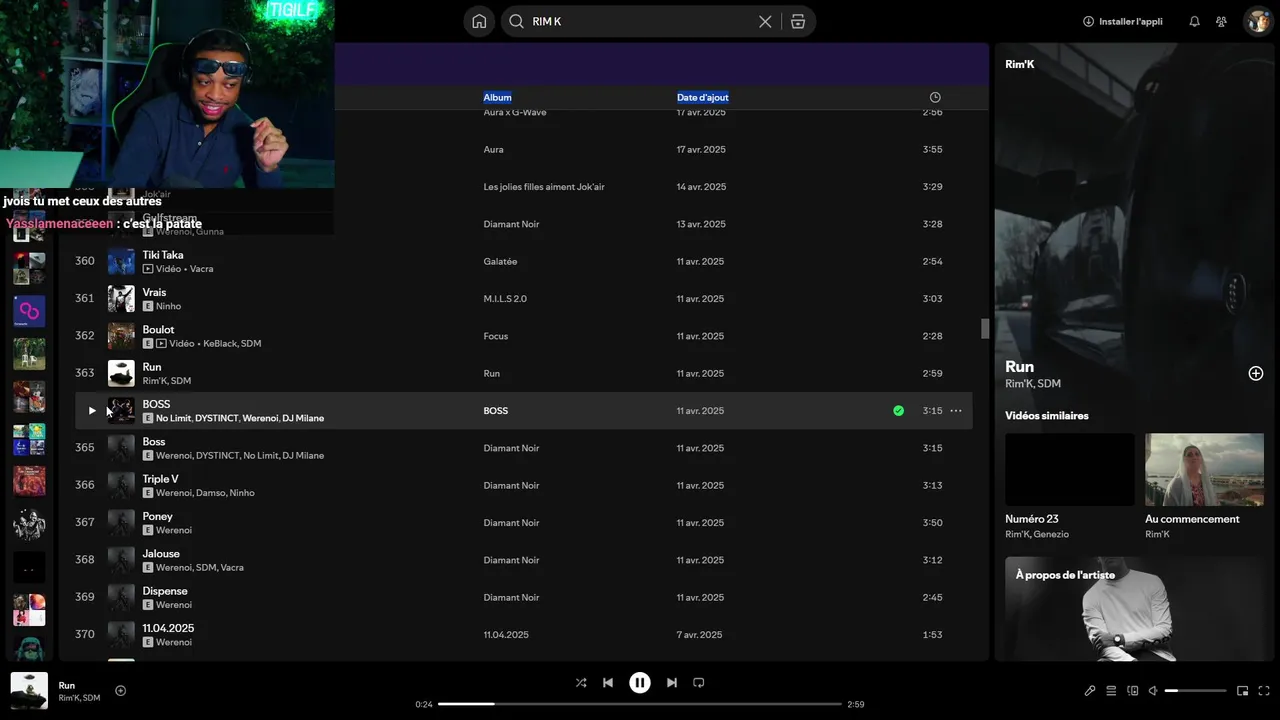Screen dimensions: 1280x720
Task: Clear the RIM K search text
Action: pyautogui.click(x=765, y=21)
